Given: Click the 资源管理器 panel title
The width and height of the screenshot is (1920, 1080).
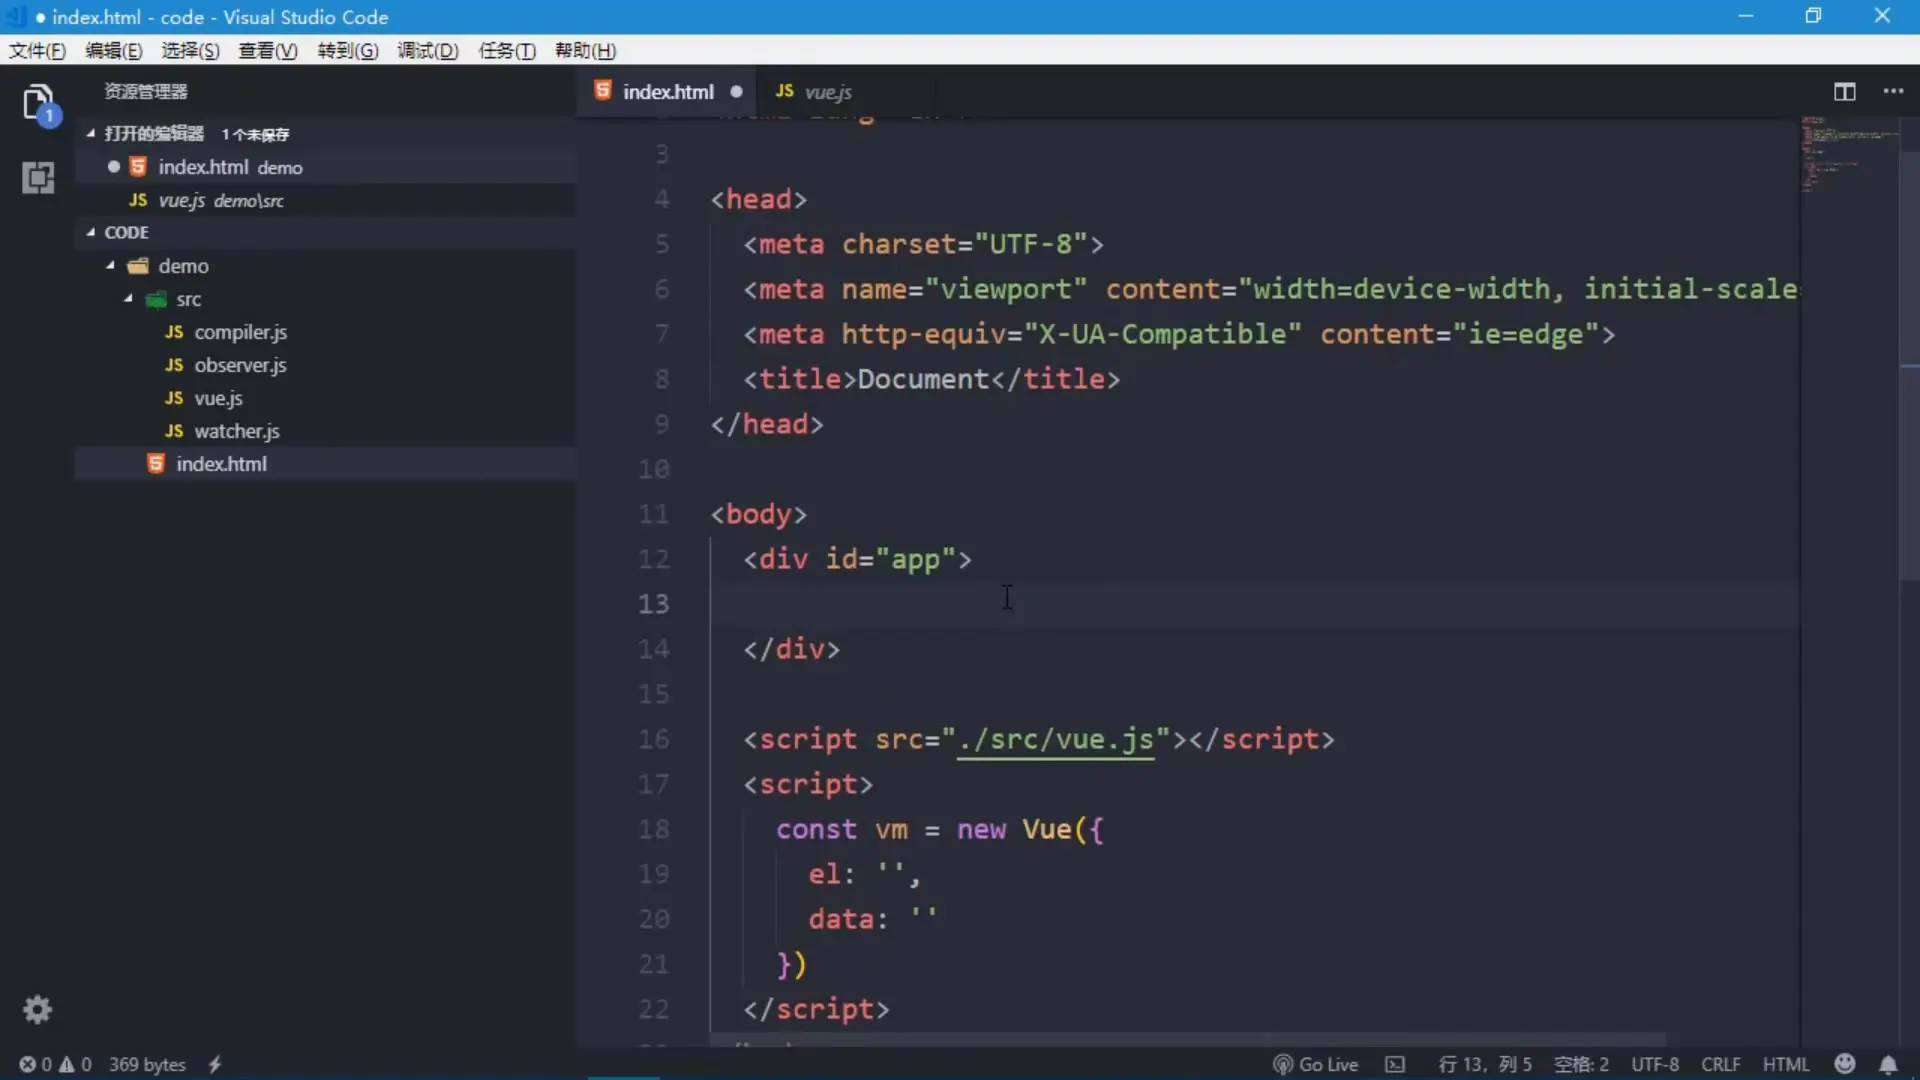Looking at the screenshot, I should coord(146,91).
